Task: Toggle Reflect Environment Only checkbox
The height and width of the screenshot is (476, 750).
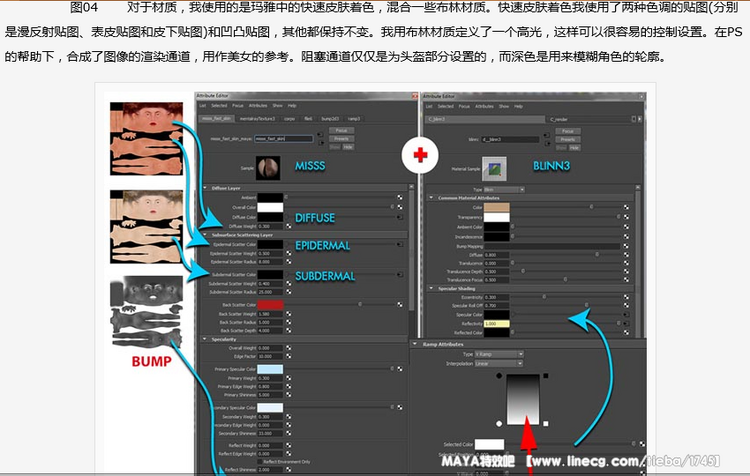Action: pyautogui.click(x=260, y=460)
